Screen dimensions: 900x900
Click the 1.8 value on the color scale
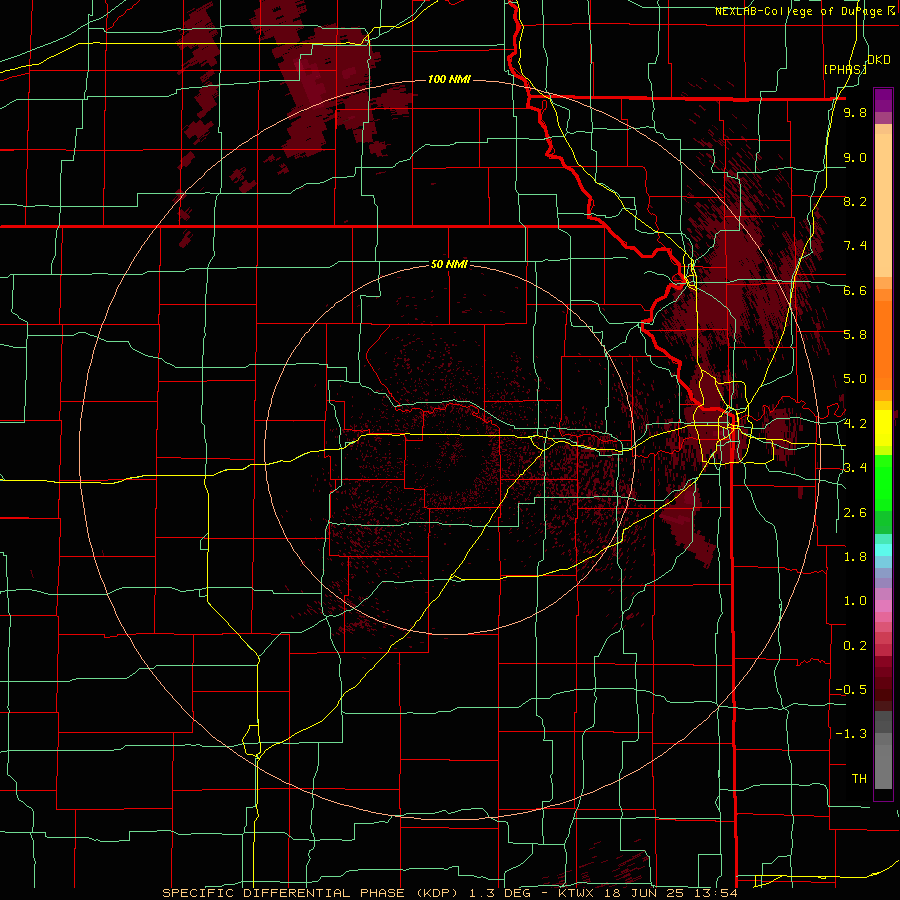click(x=855, y=557)
